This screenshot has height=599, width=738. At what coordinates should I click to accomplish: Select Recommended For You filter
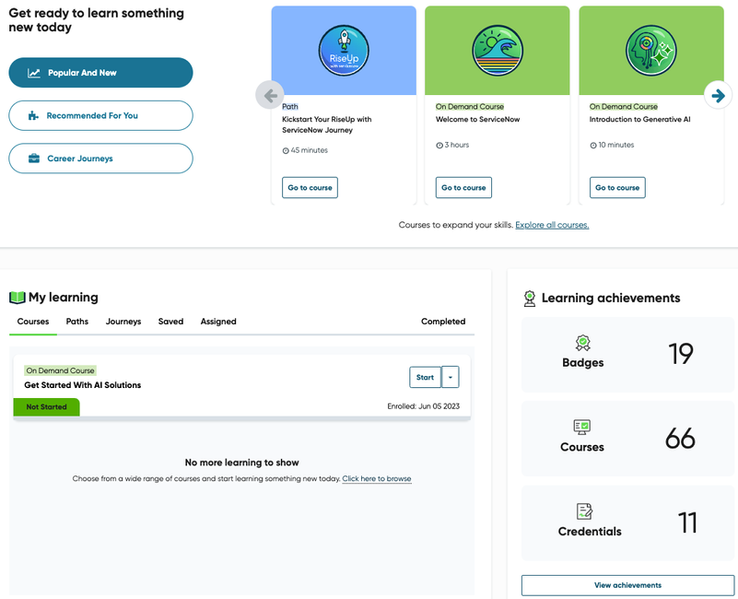[x=101, y=115]
